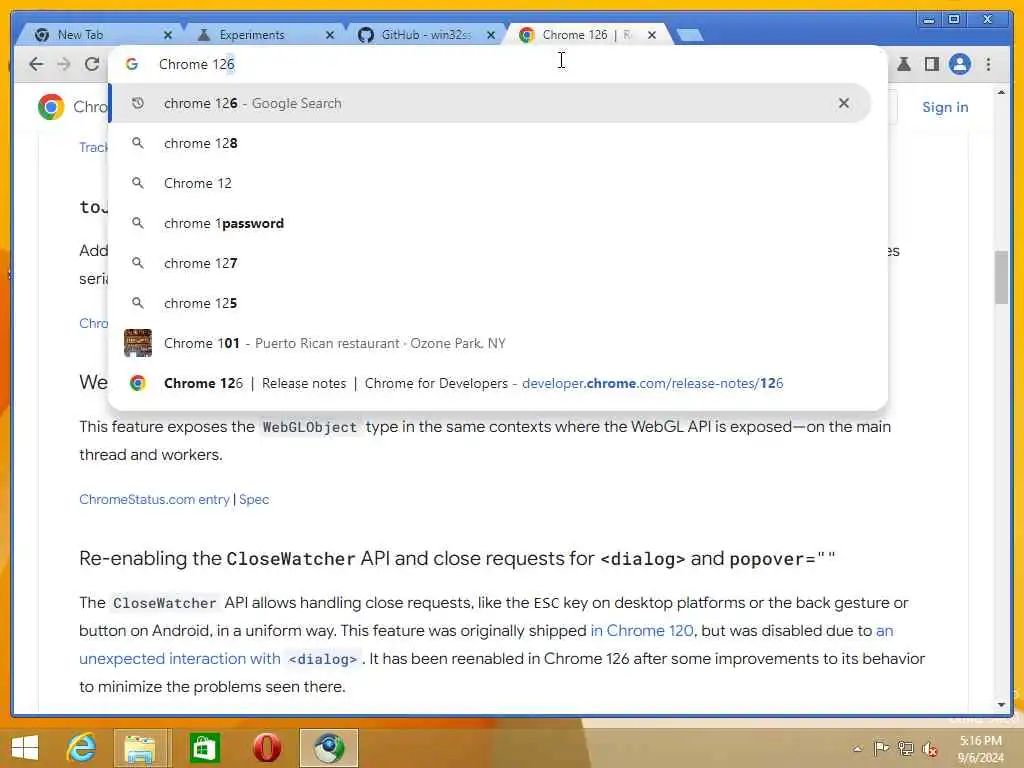Image resolution: width=1024 pixels, height=768 pixels.
Task: Open the Windows Start button
Action: pos(25,748)
